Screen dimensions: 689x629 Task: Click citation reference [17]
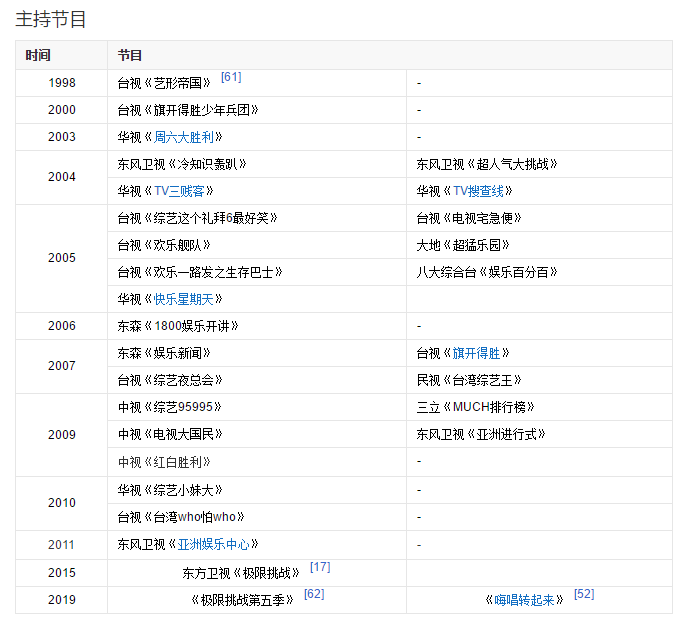(x=320, y=567)
